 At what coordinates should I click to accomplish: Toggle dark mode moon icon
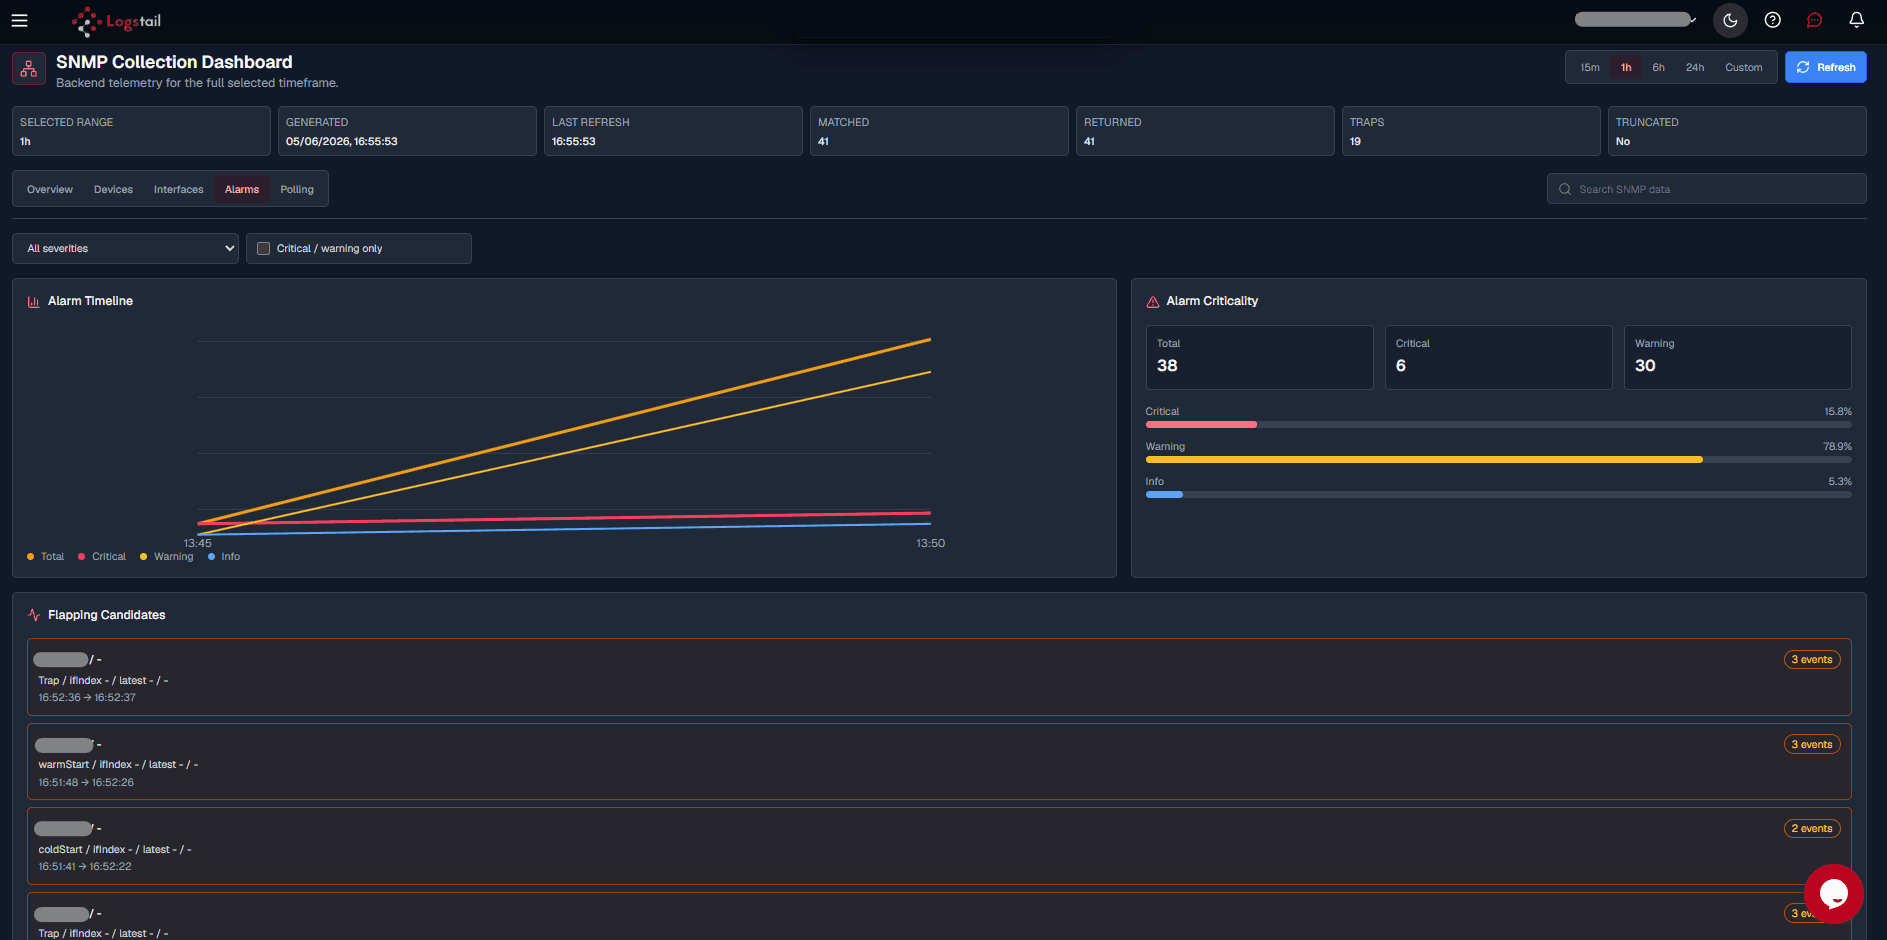(1730, 20)
